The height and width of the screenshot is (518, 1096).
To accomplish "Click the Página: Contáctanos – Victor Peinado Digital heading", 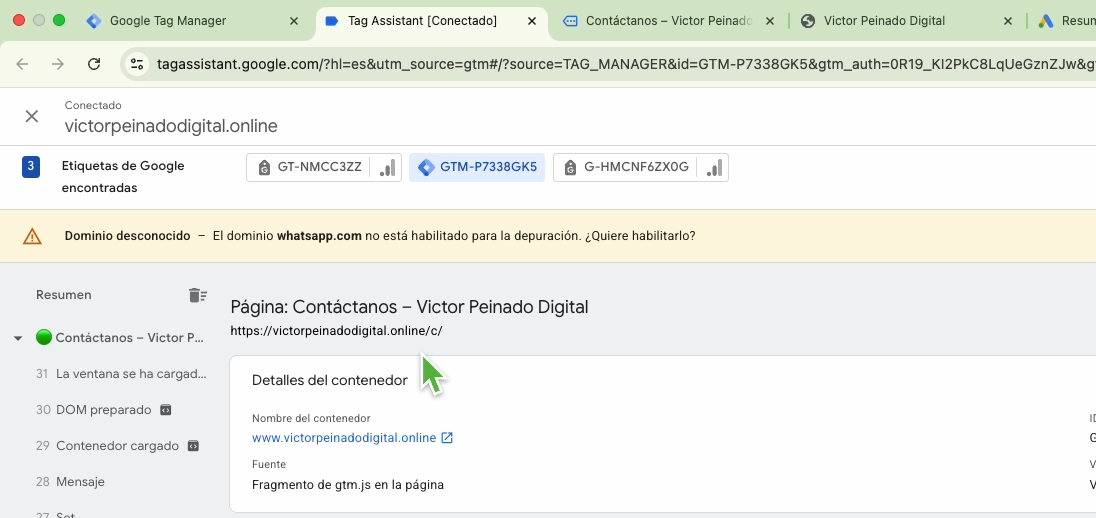I will click(x=410, y=307).
